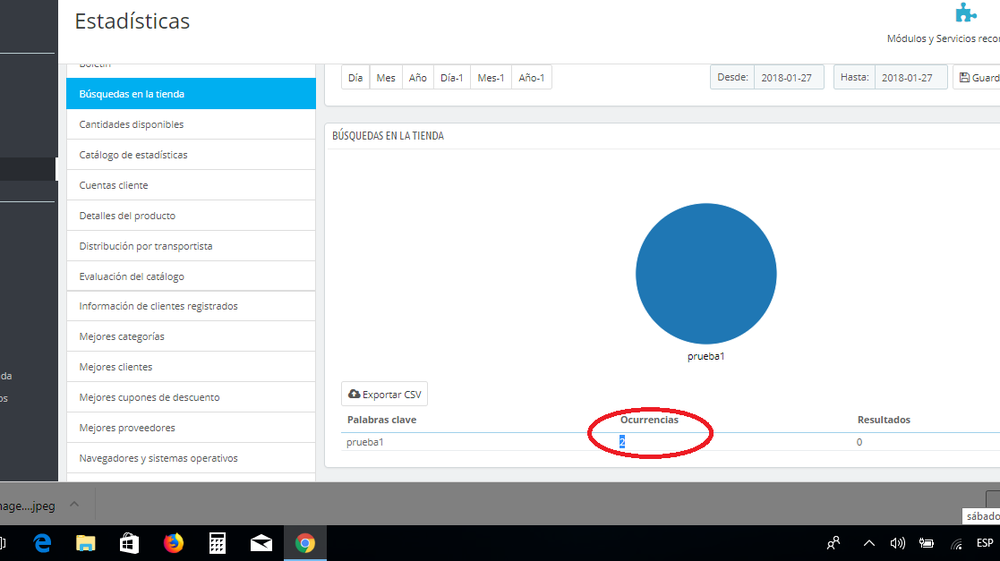Change ESP input language indicator
Viewport: 1000px width, 561px height.
pos(985,543)
